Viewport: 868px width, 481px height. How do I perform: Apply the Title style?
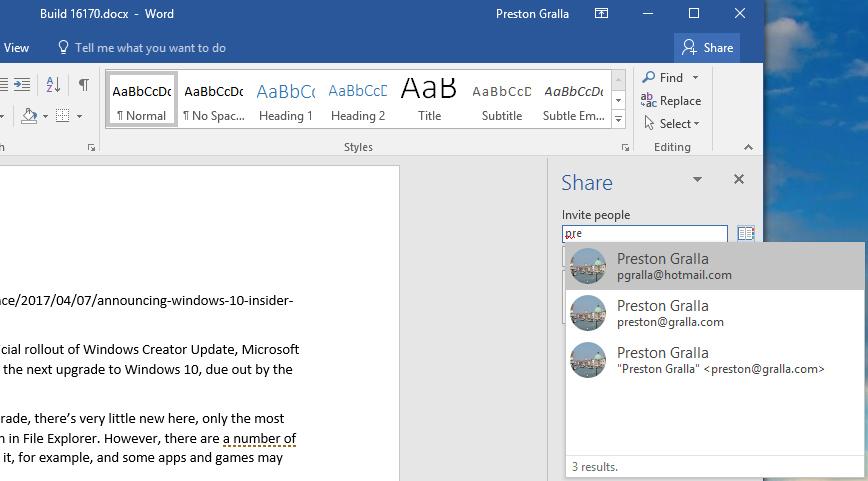429,100
